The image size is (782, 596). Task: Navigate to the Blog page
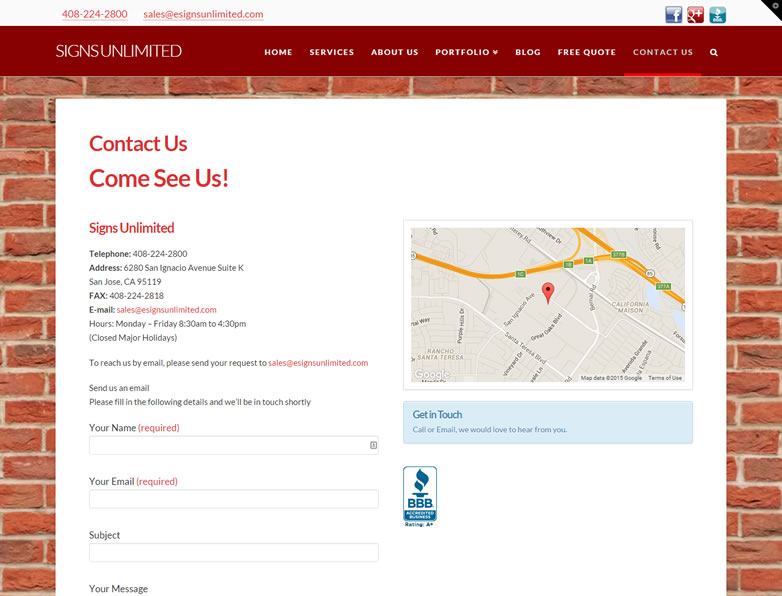tap(527, 52)
